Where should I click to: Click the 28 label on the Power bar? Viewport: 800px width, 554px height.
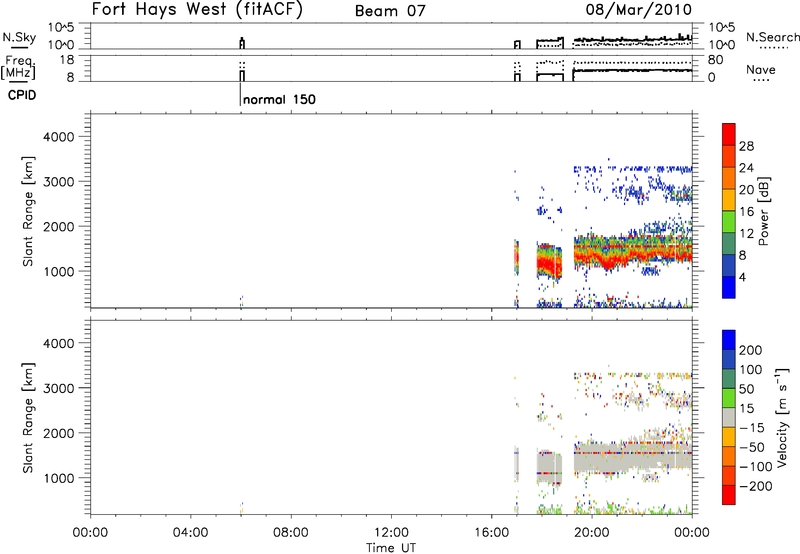(x=746, y=146)
